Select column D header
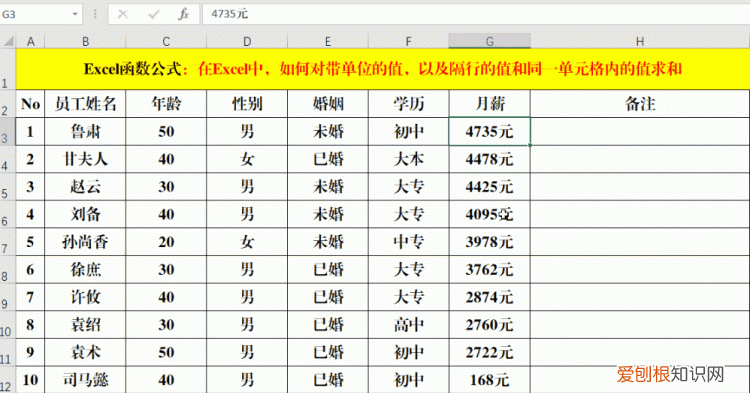 click(247, 42)
